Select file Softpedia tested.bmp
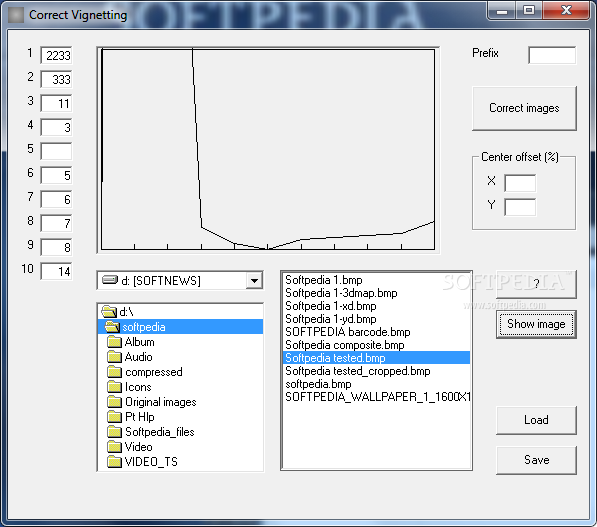The image size is (597, 527). (377, 358)
